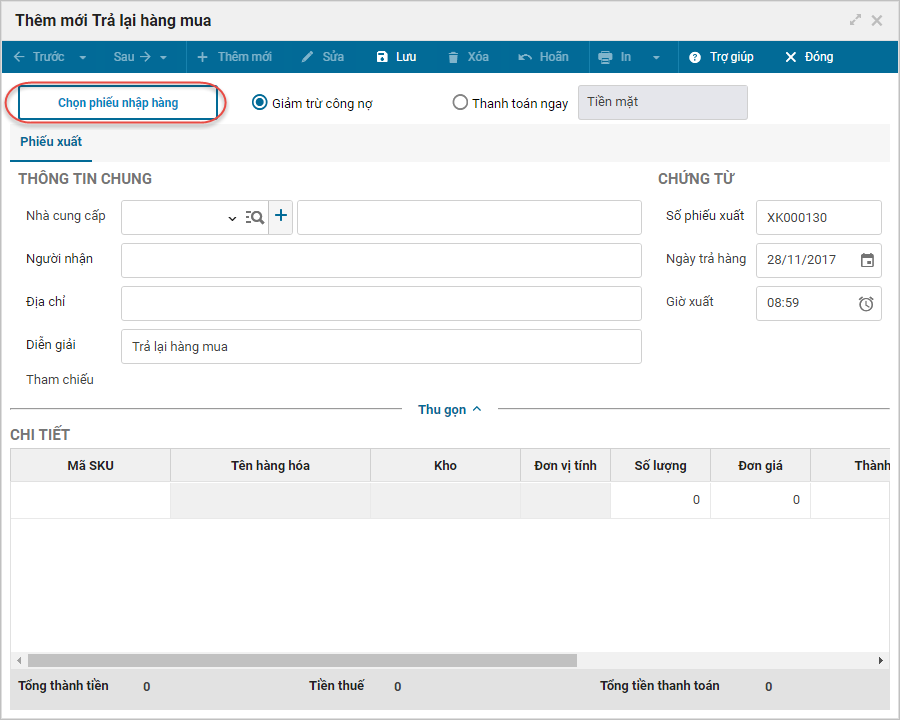The image size is (900, 720).
Task: Click the scrollbar left arrow
Action: click(x=19, y=660)
